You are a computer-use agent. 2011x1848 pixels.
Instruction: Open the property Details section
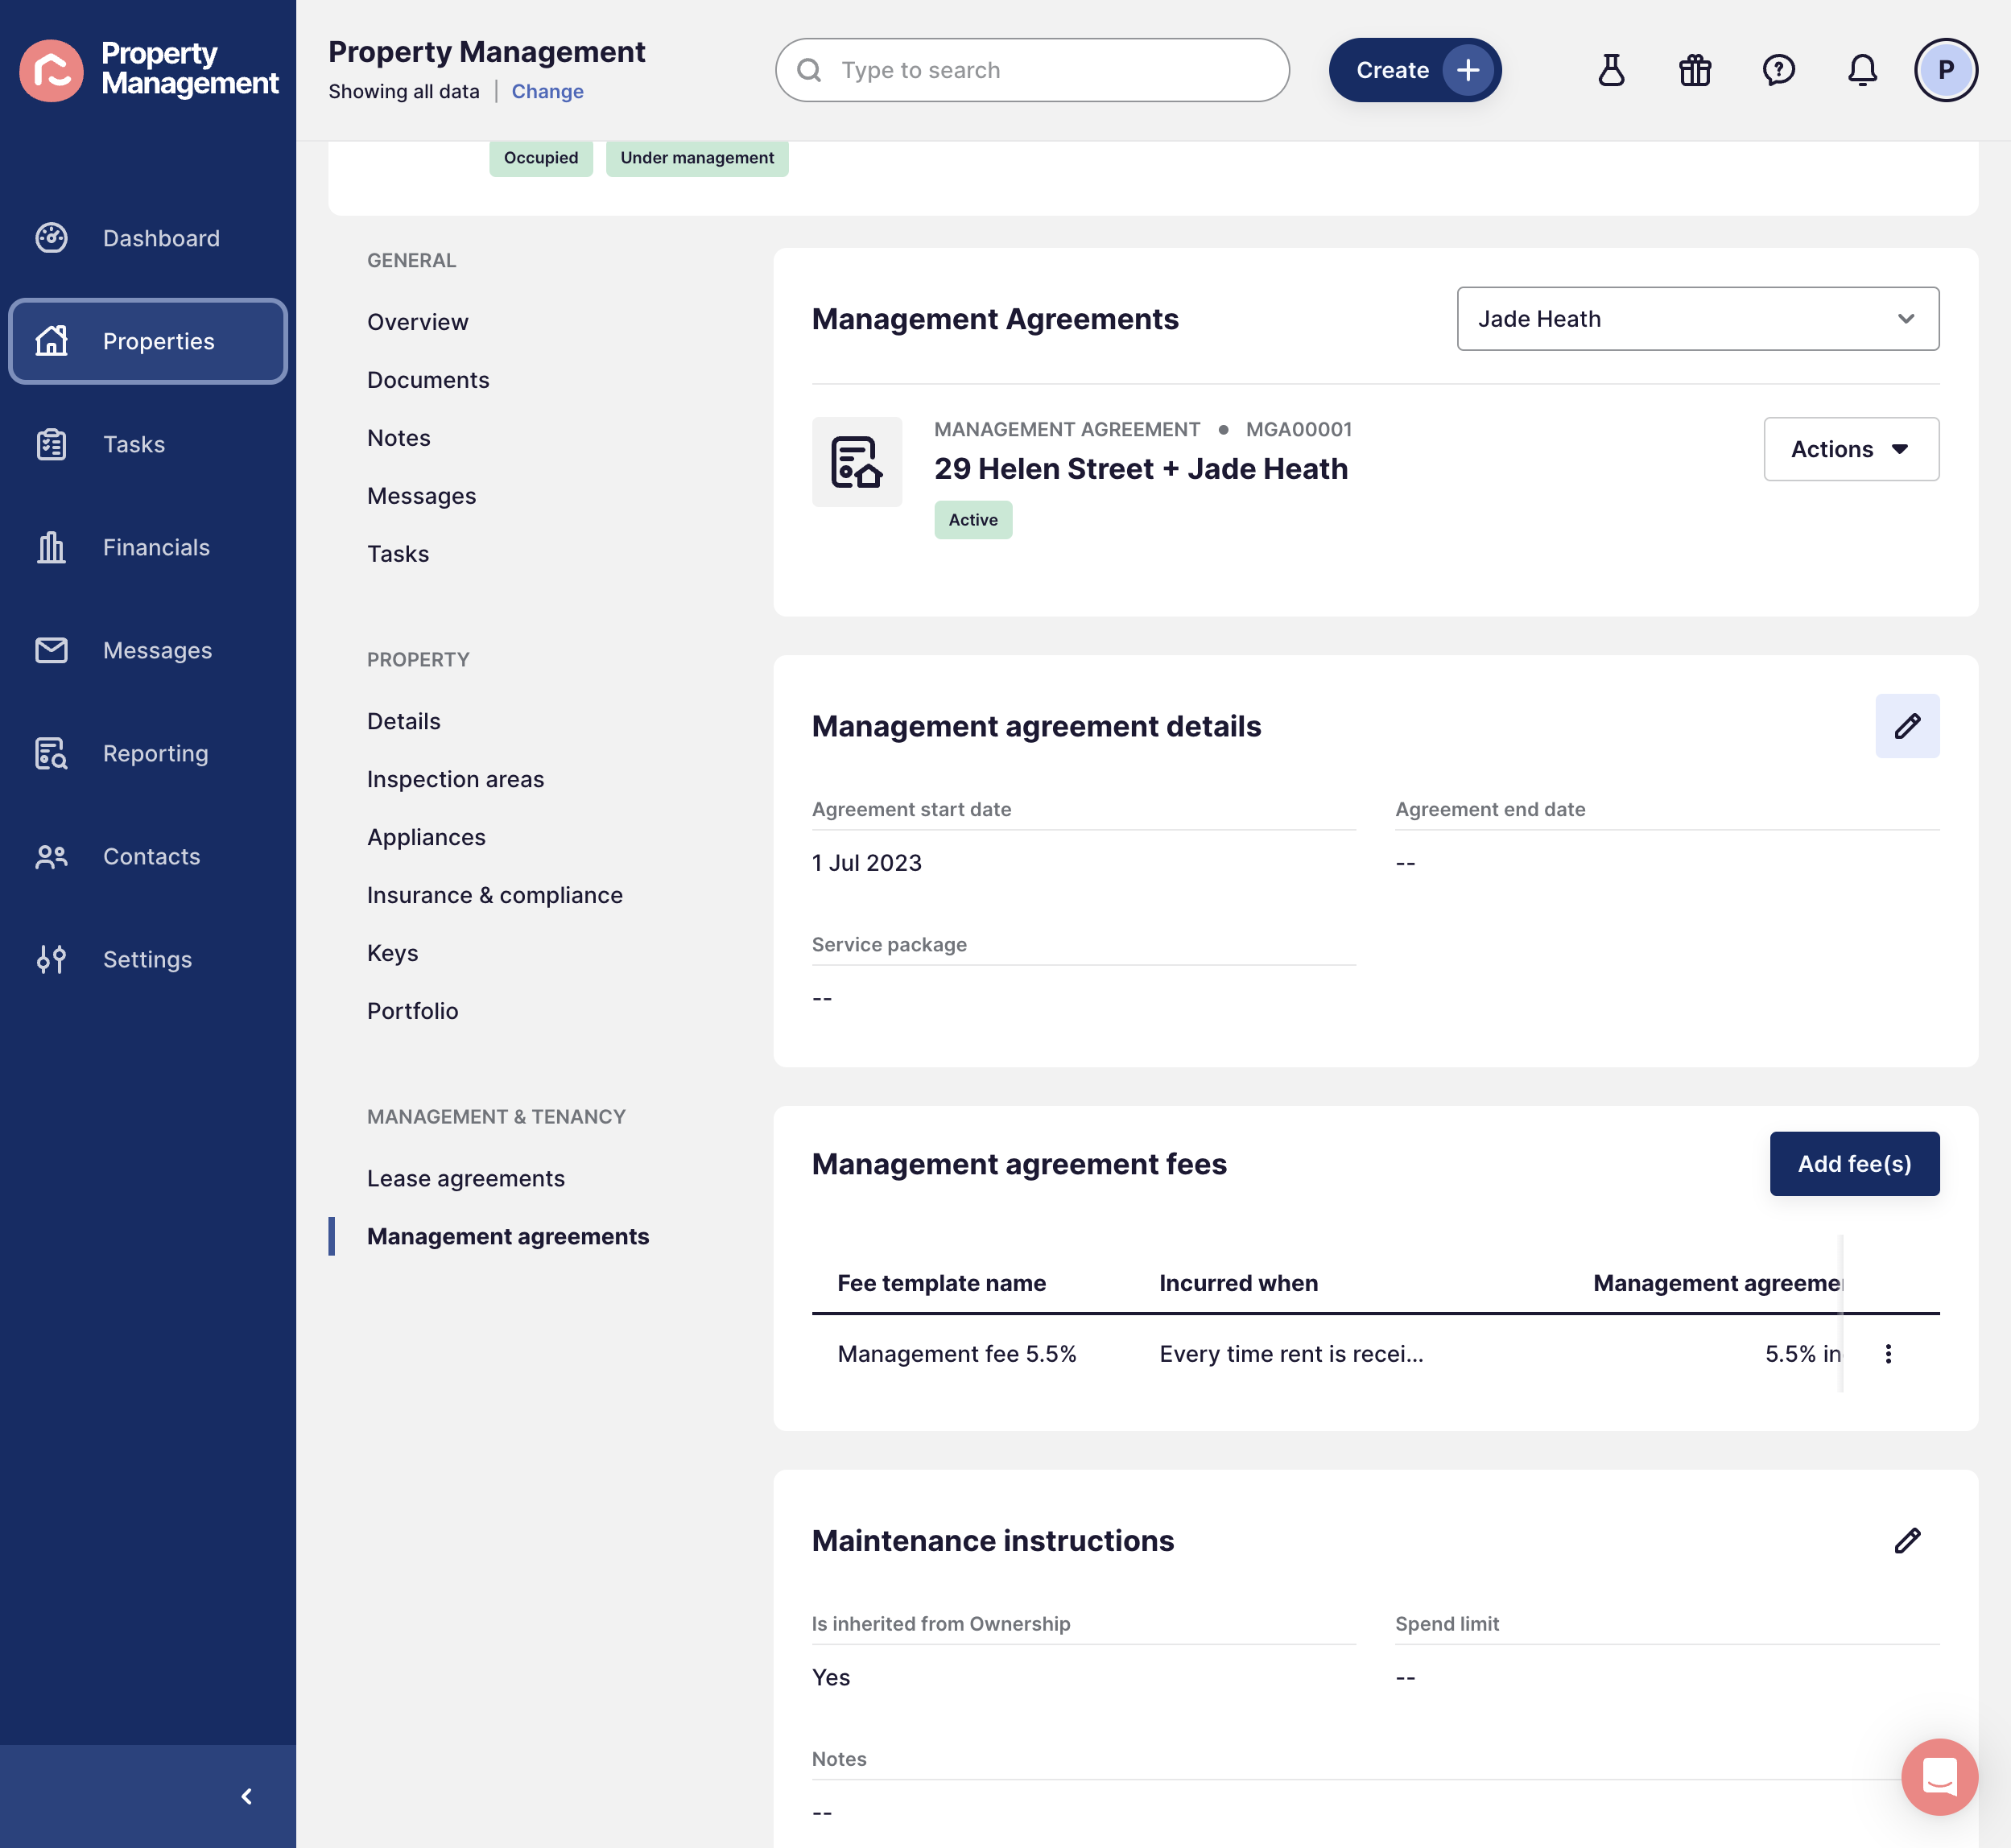(x=404, y=721)
